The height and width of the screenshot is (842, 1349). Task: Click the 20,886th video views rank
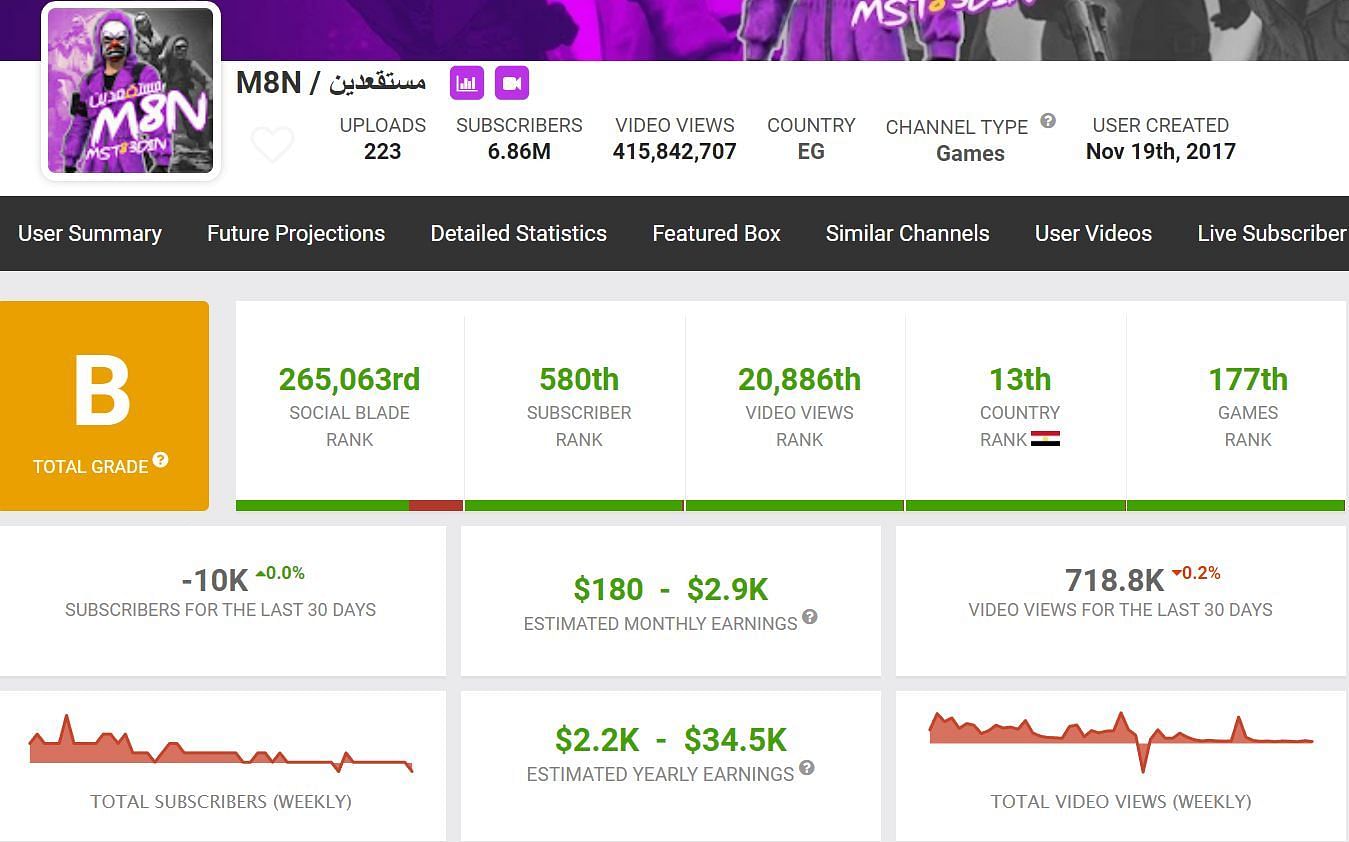click(x=799, y=379)
